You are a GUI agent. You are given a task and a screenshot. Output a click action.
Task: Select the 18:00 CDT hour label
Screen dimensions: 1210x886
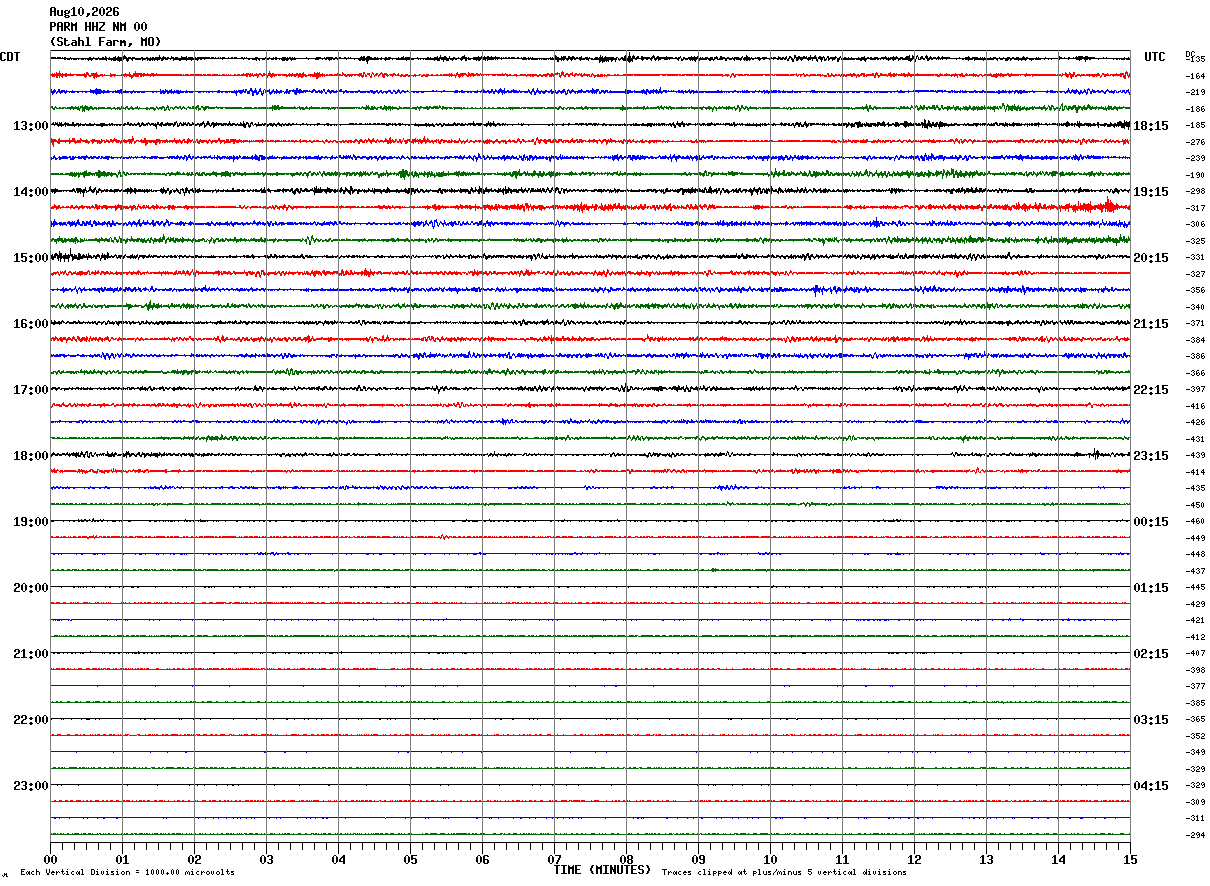point(31,456)
